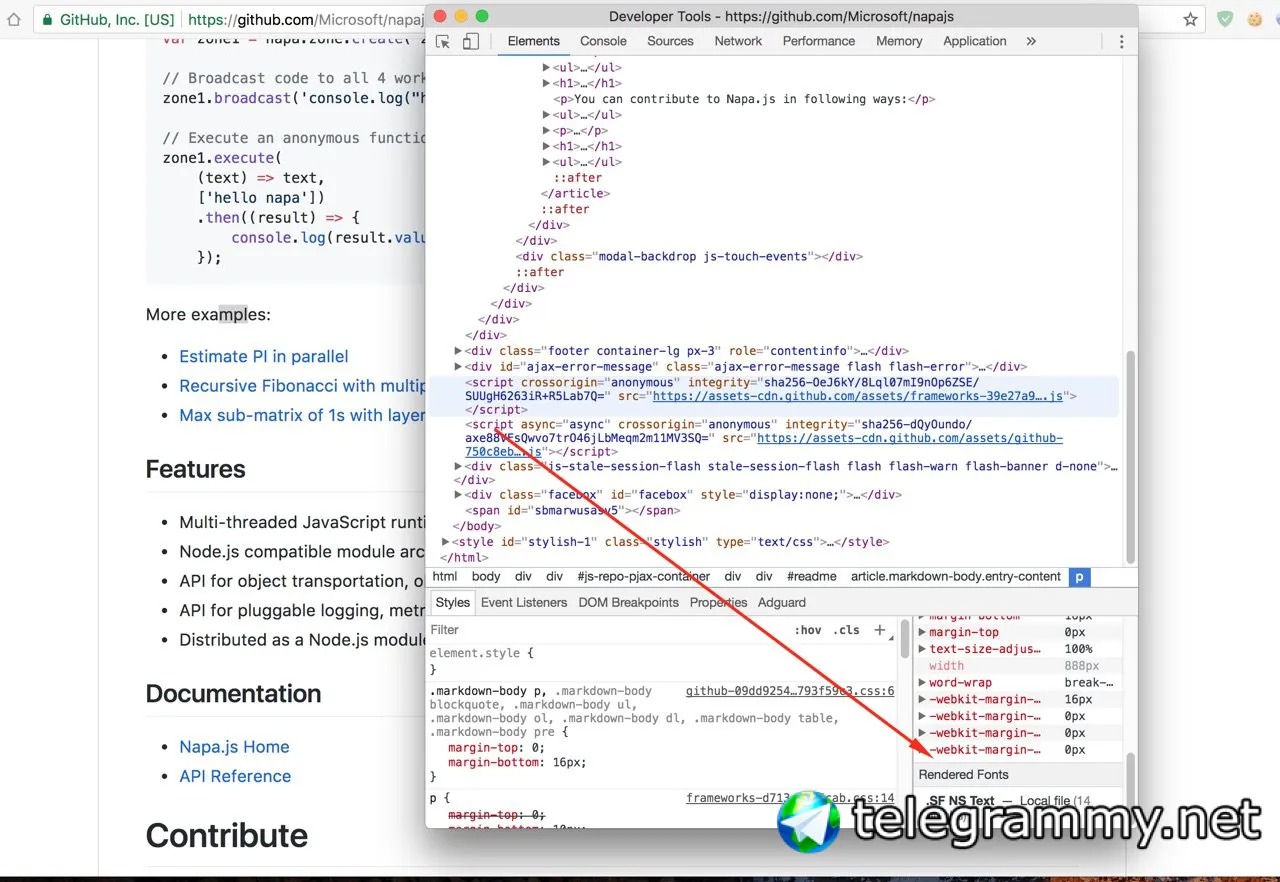
Task: Activate the element inspector picker icon
Action: (443, 41)
